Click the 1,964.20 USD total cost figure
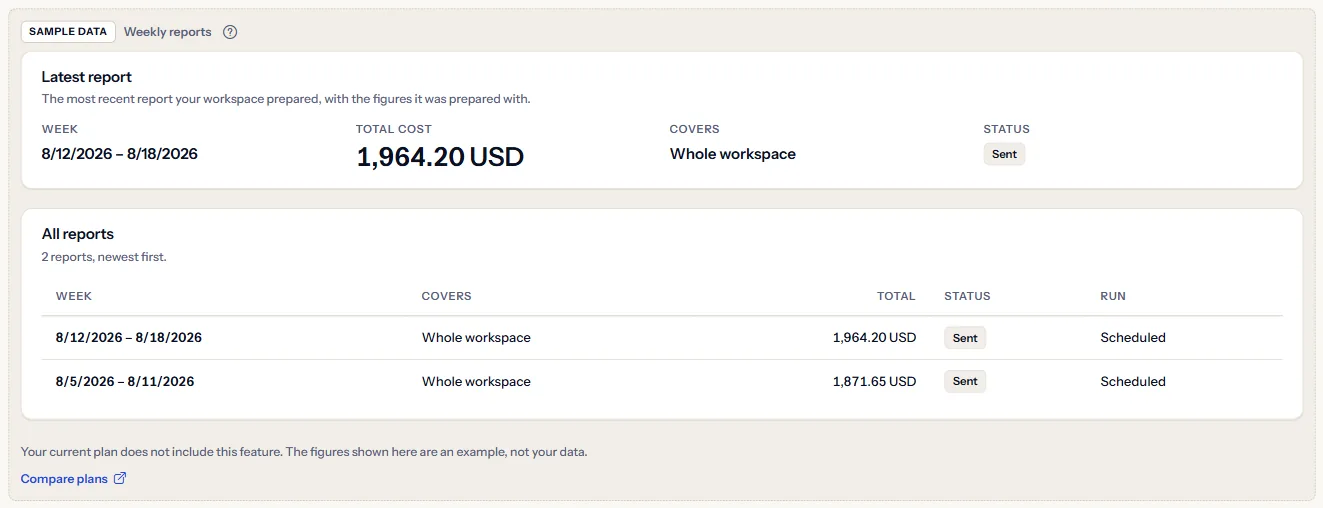This screenshot has height=508, width=1323. point(440,156)
